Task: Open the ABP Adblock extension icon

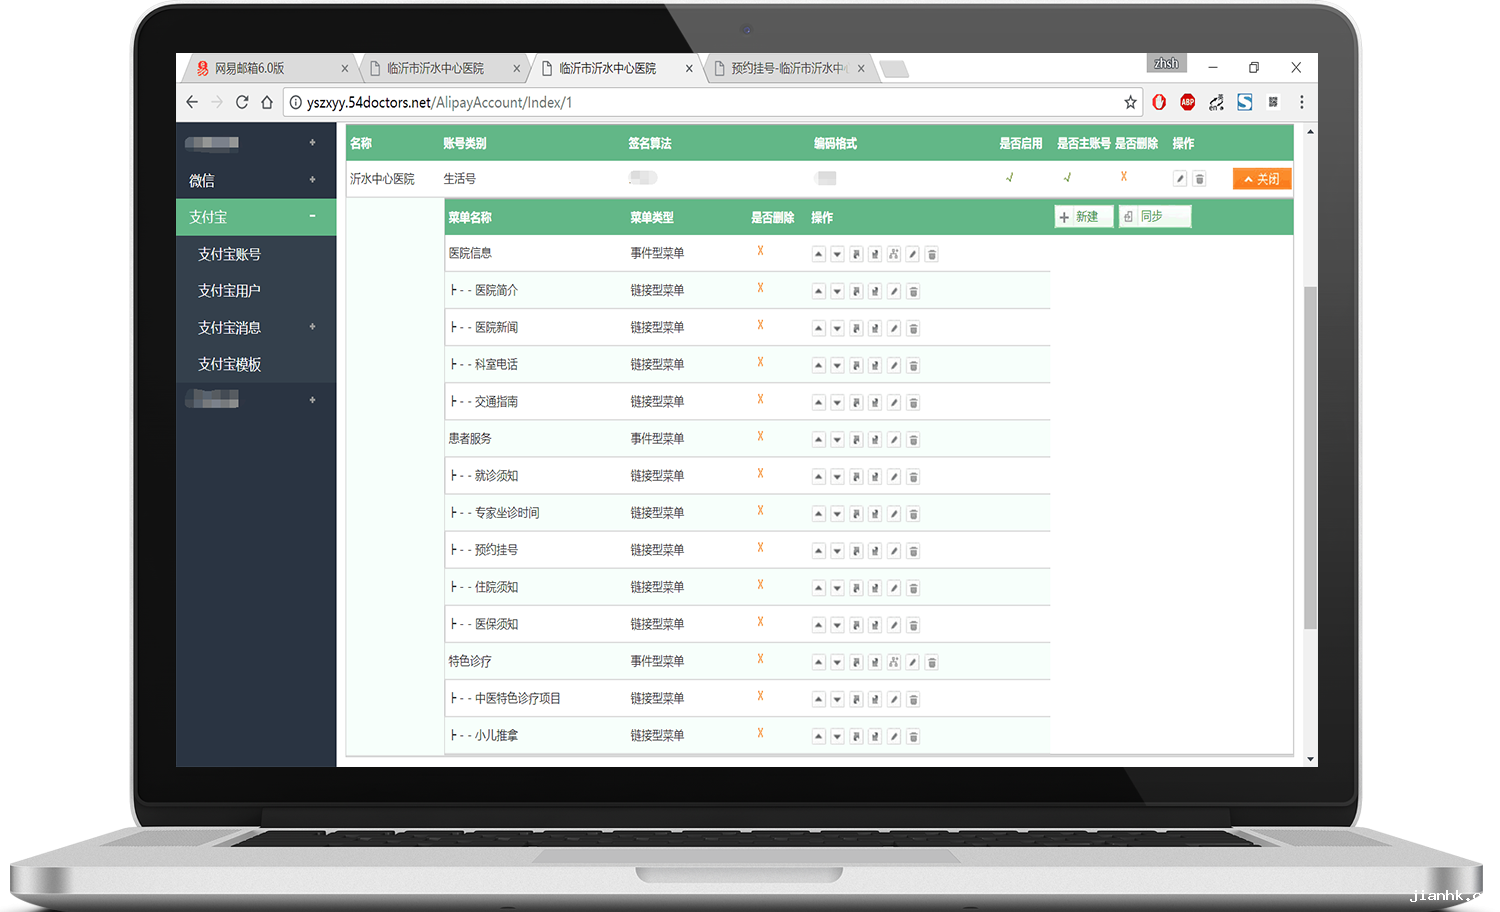Action: tap(1187, 102)
